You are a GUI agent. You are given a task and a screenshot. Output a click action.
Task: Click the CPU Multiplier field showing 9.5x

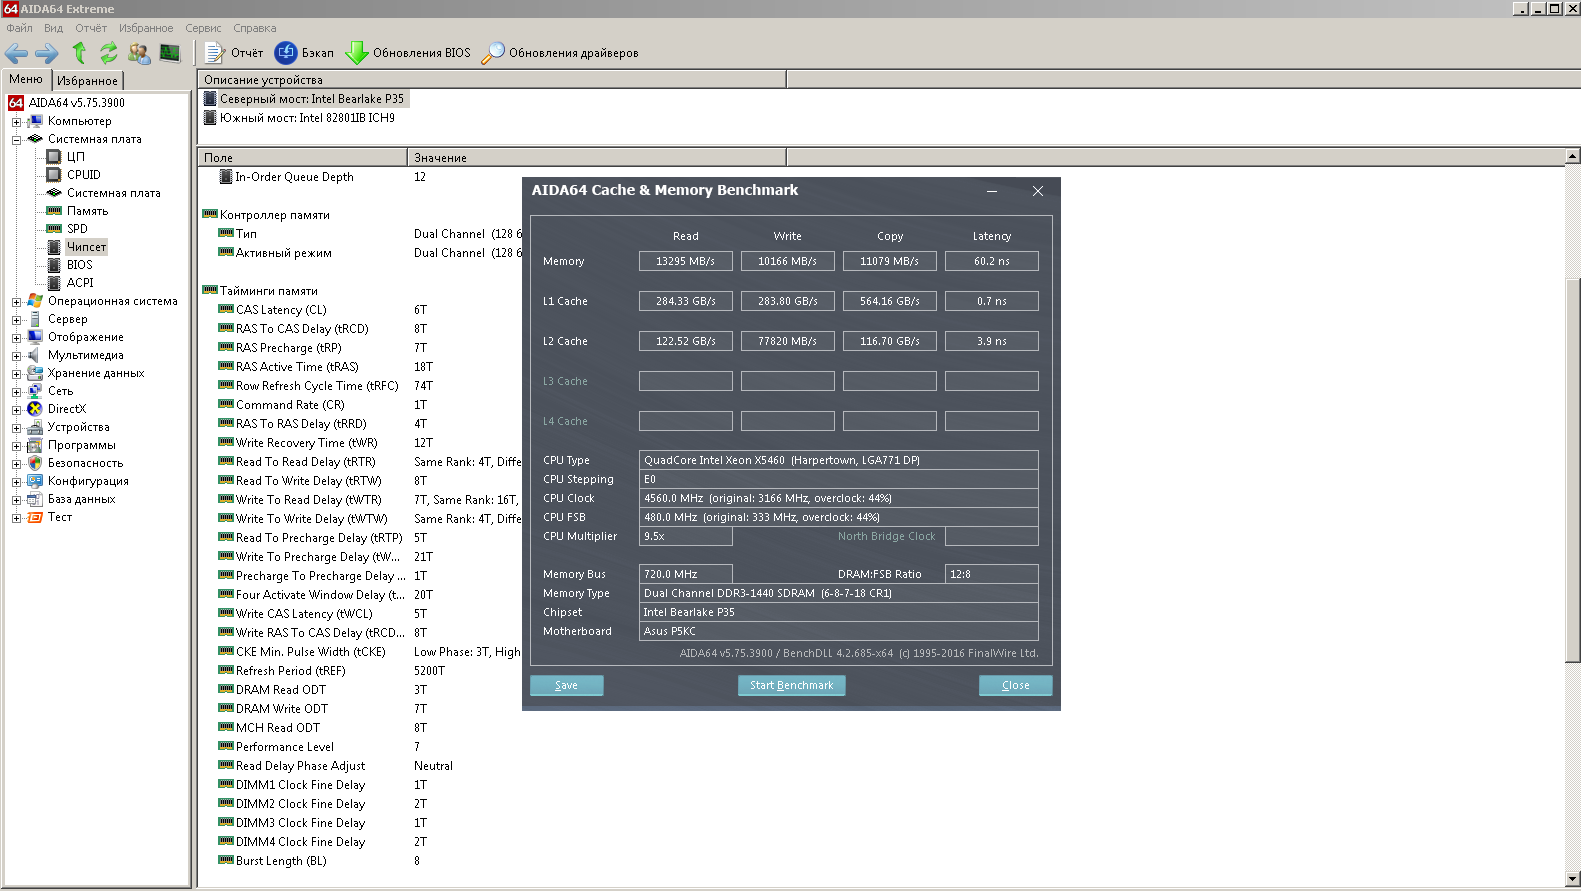pyautogui.click(x=686, y=536)
